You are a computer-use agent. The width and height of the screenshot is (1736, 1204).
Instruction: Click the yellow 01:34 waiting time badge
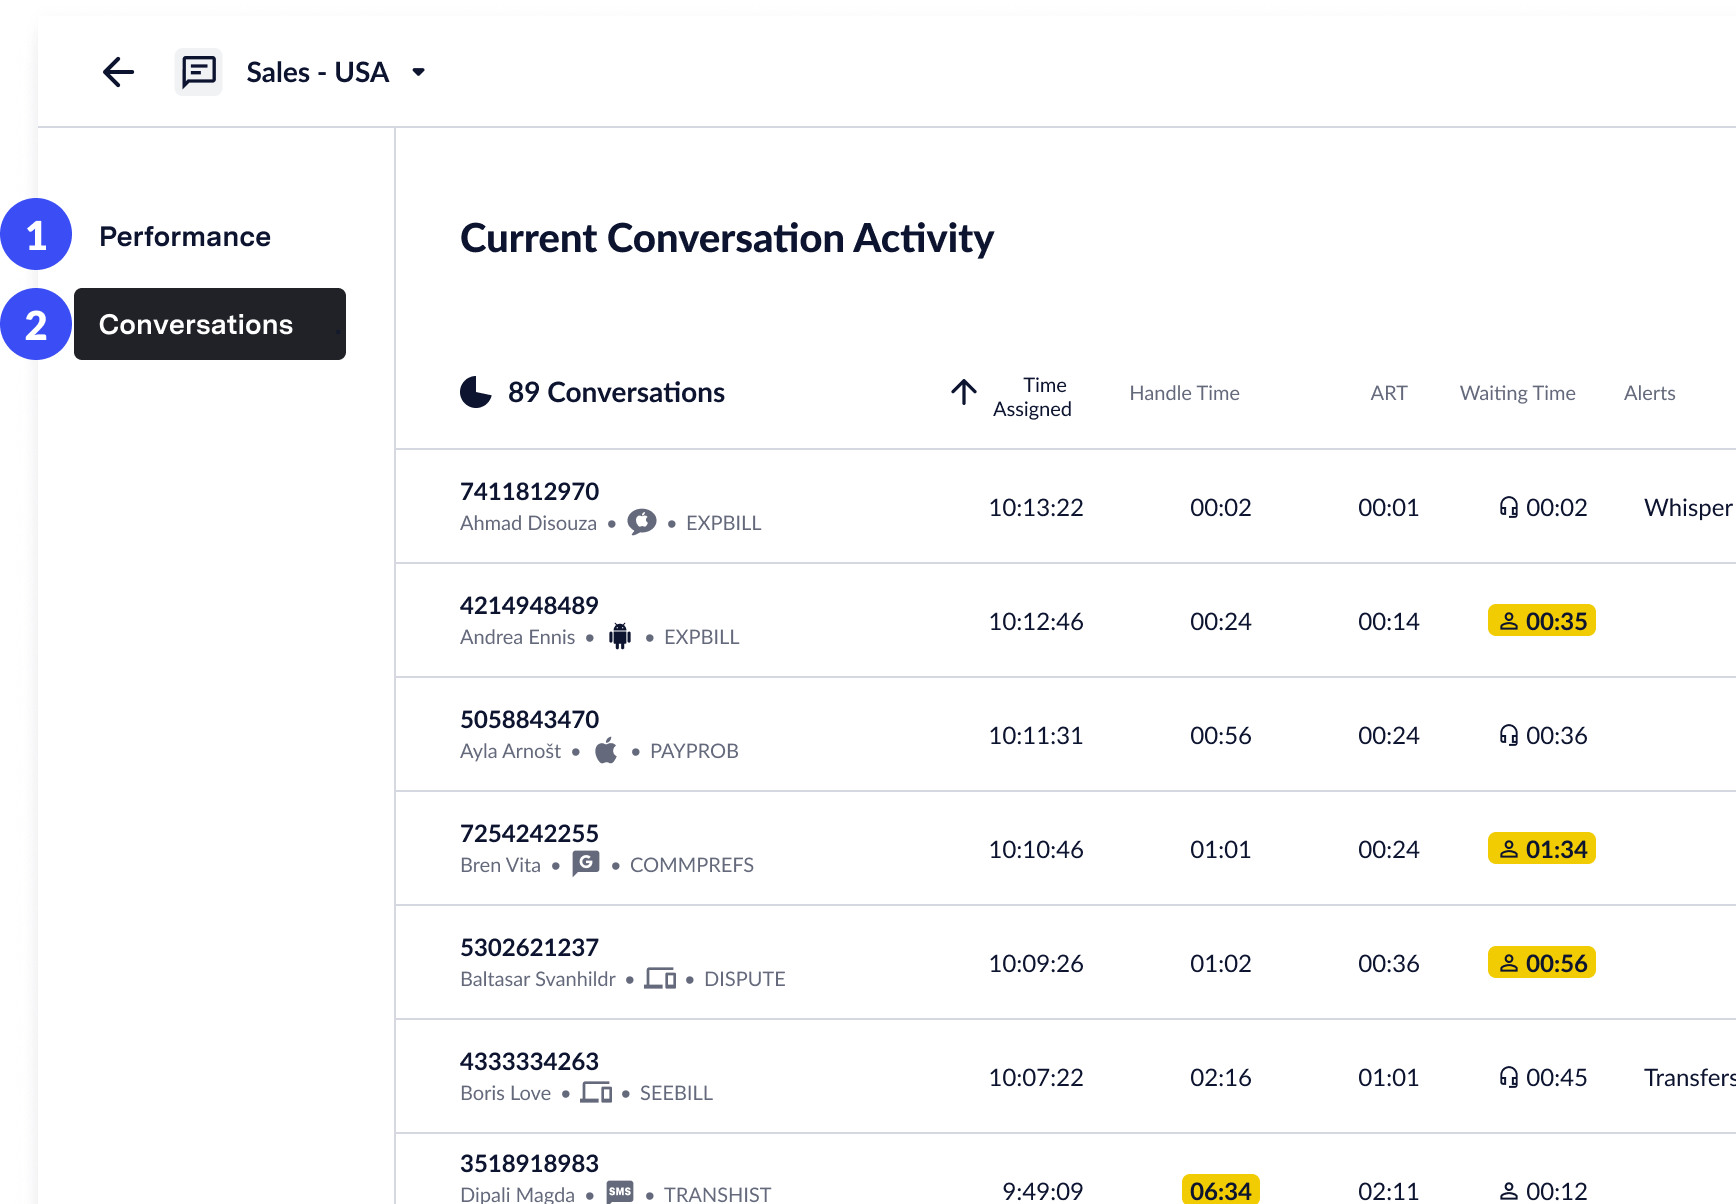pyautogui.click(x=1541, y=849)
